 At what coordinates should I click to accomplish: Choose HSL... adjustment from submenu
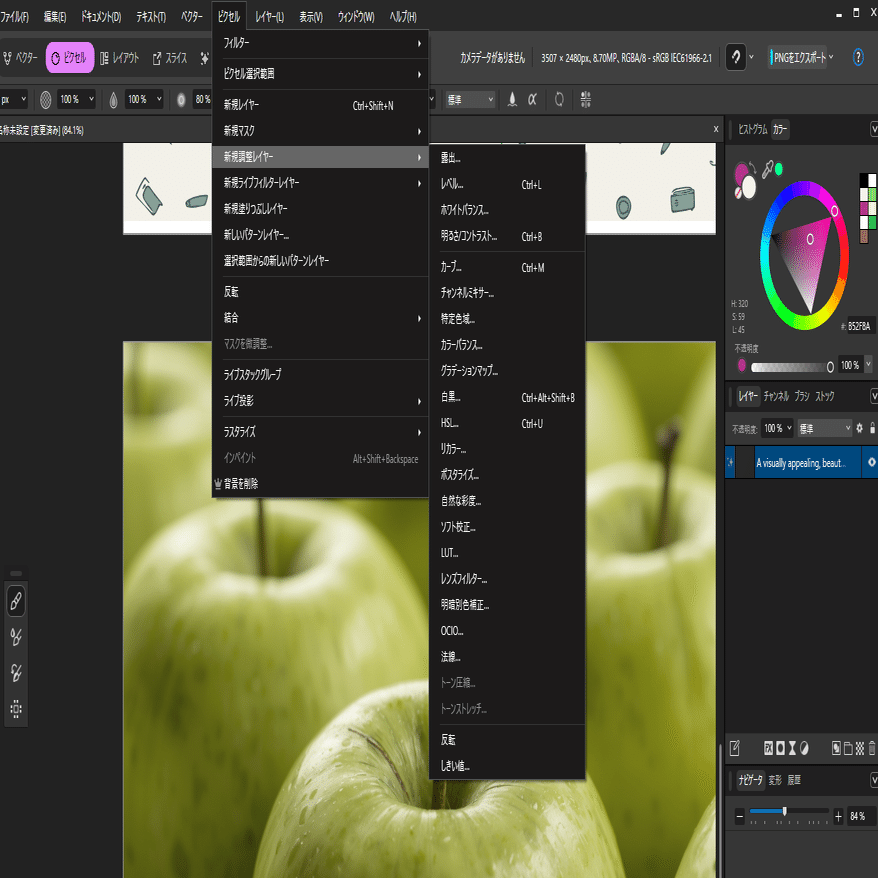[x=507, y=423]
